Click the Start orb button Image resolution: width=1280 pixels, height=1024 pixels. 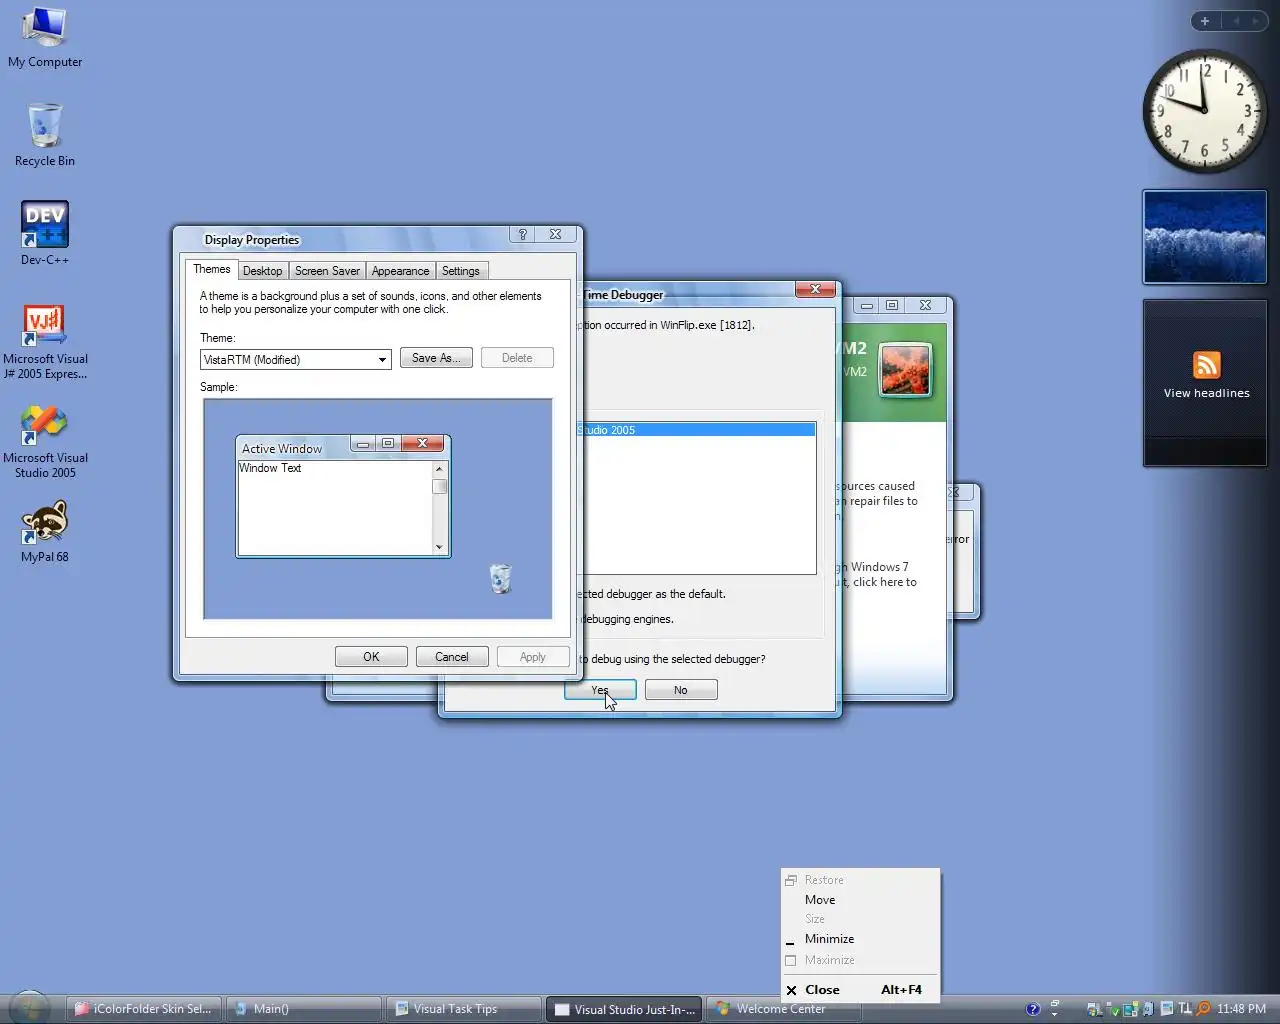[x=29, y=1008]
